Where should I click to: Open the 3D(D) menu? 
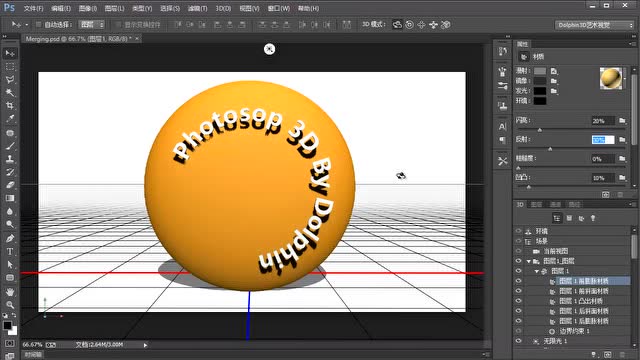(223, 8)
